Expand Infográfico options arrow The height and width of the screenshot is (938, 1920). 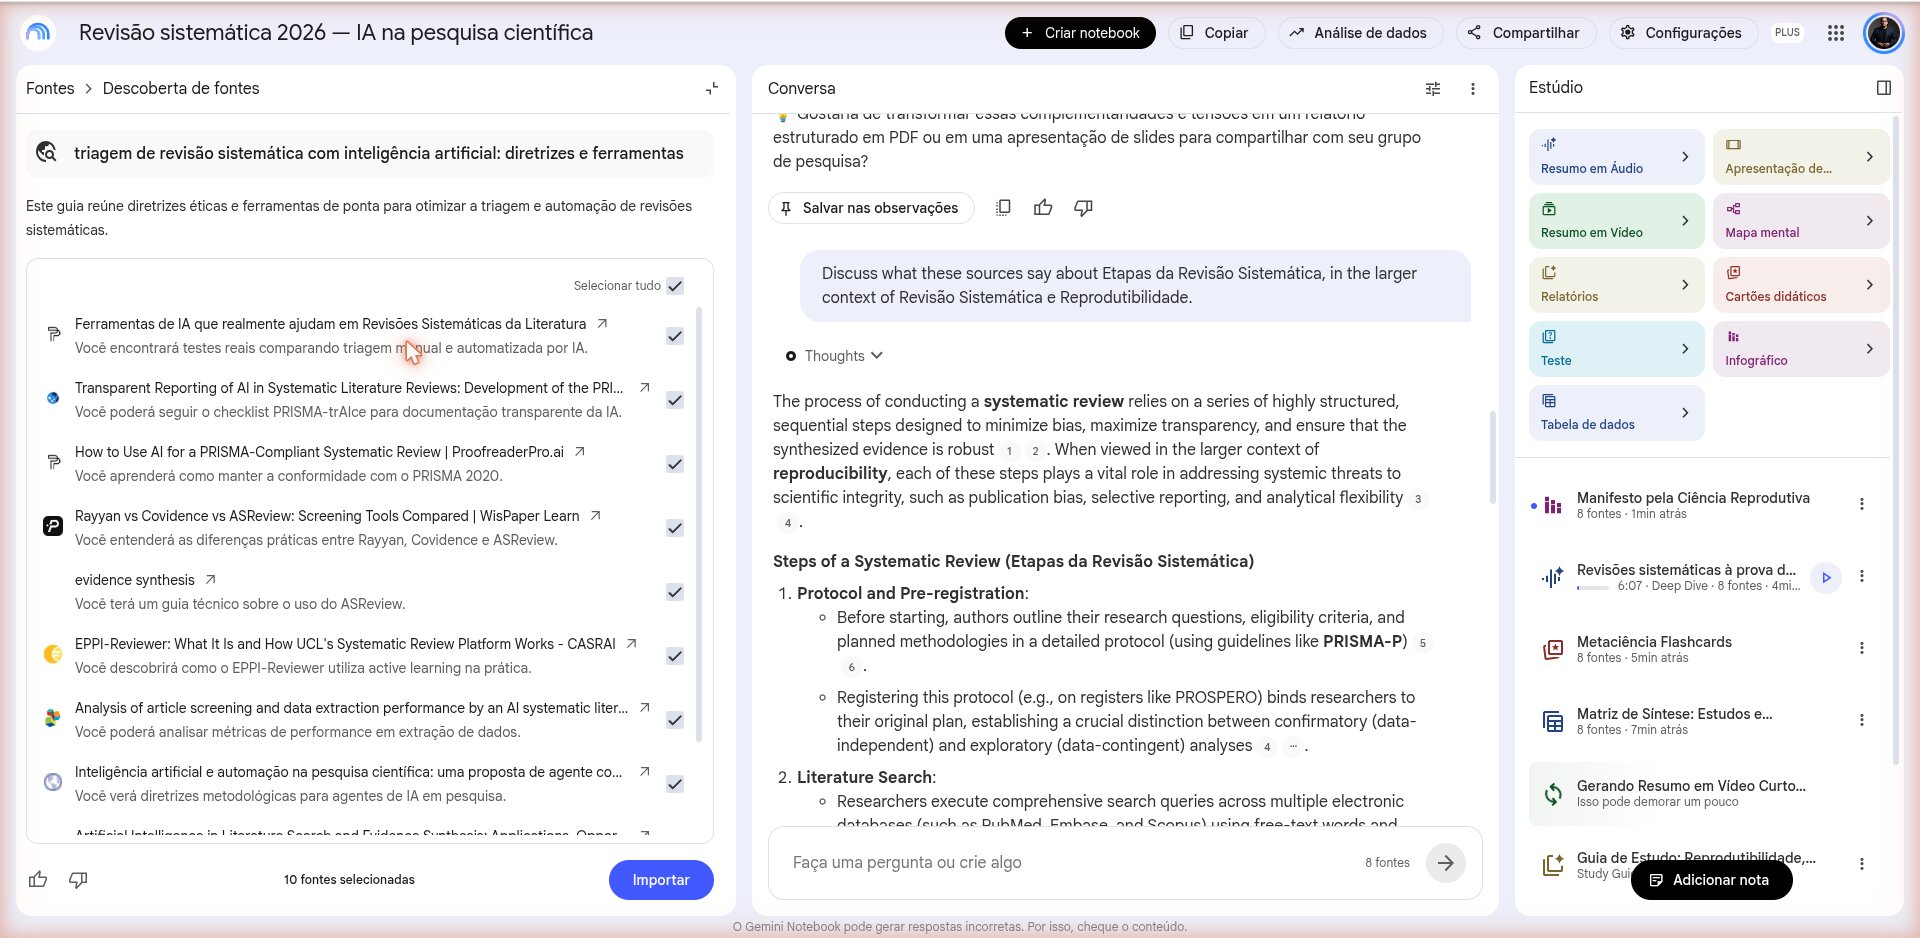(x=1869, y=349)
